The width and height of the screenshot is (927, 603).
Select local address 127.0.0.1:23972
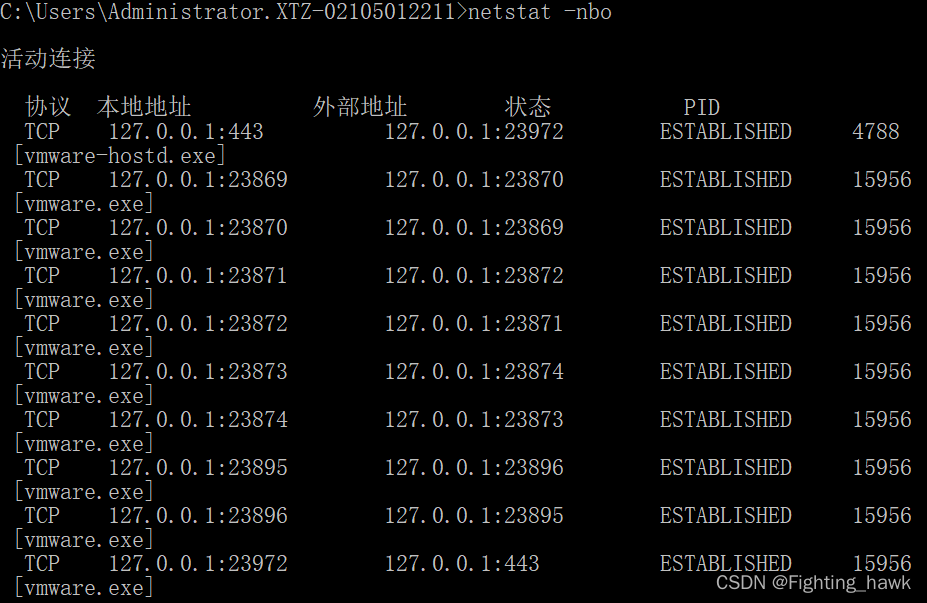198,563
